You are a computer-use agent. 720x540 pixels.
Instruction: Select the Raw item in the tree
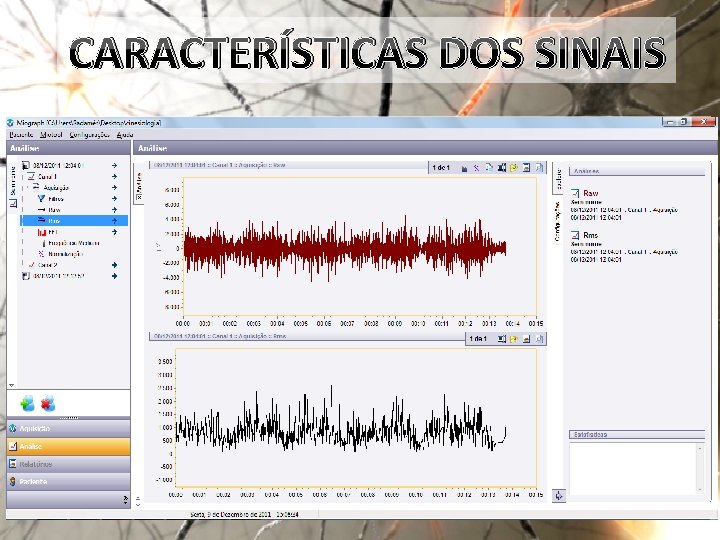[55, 210]
